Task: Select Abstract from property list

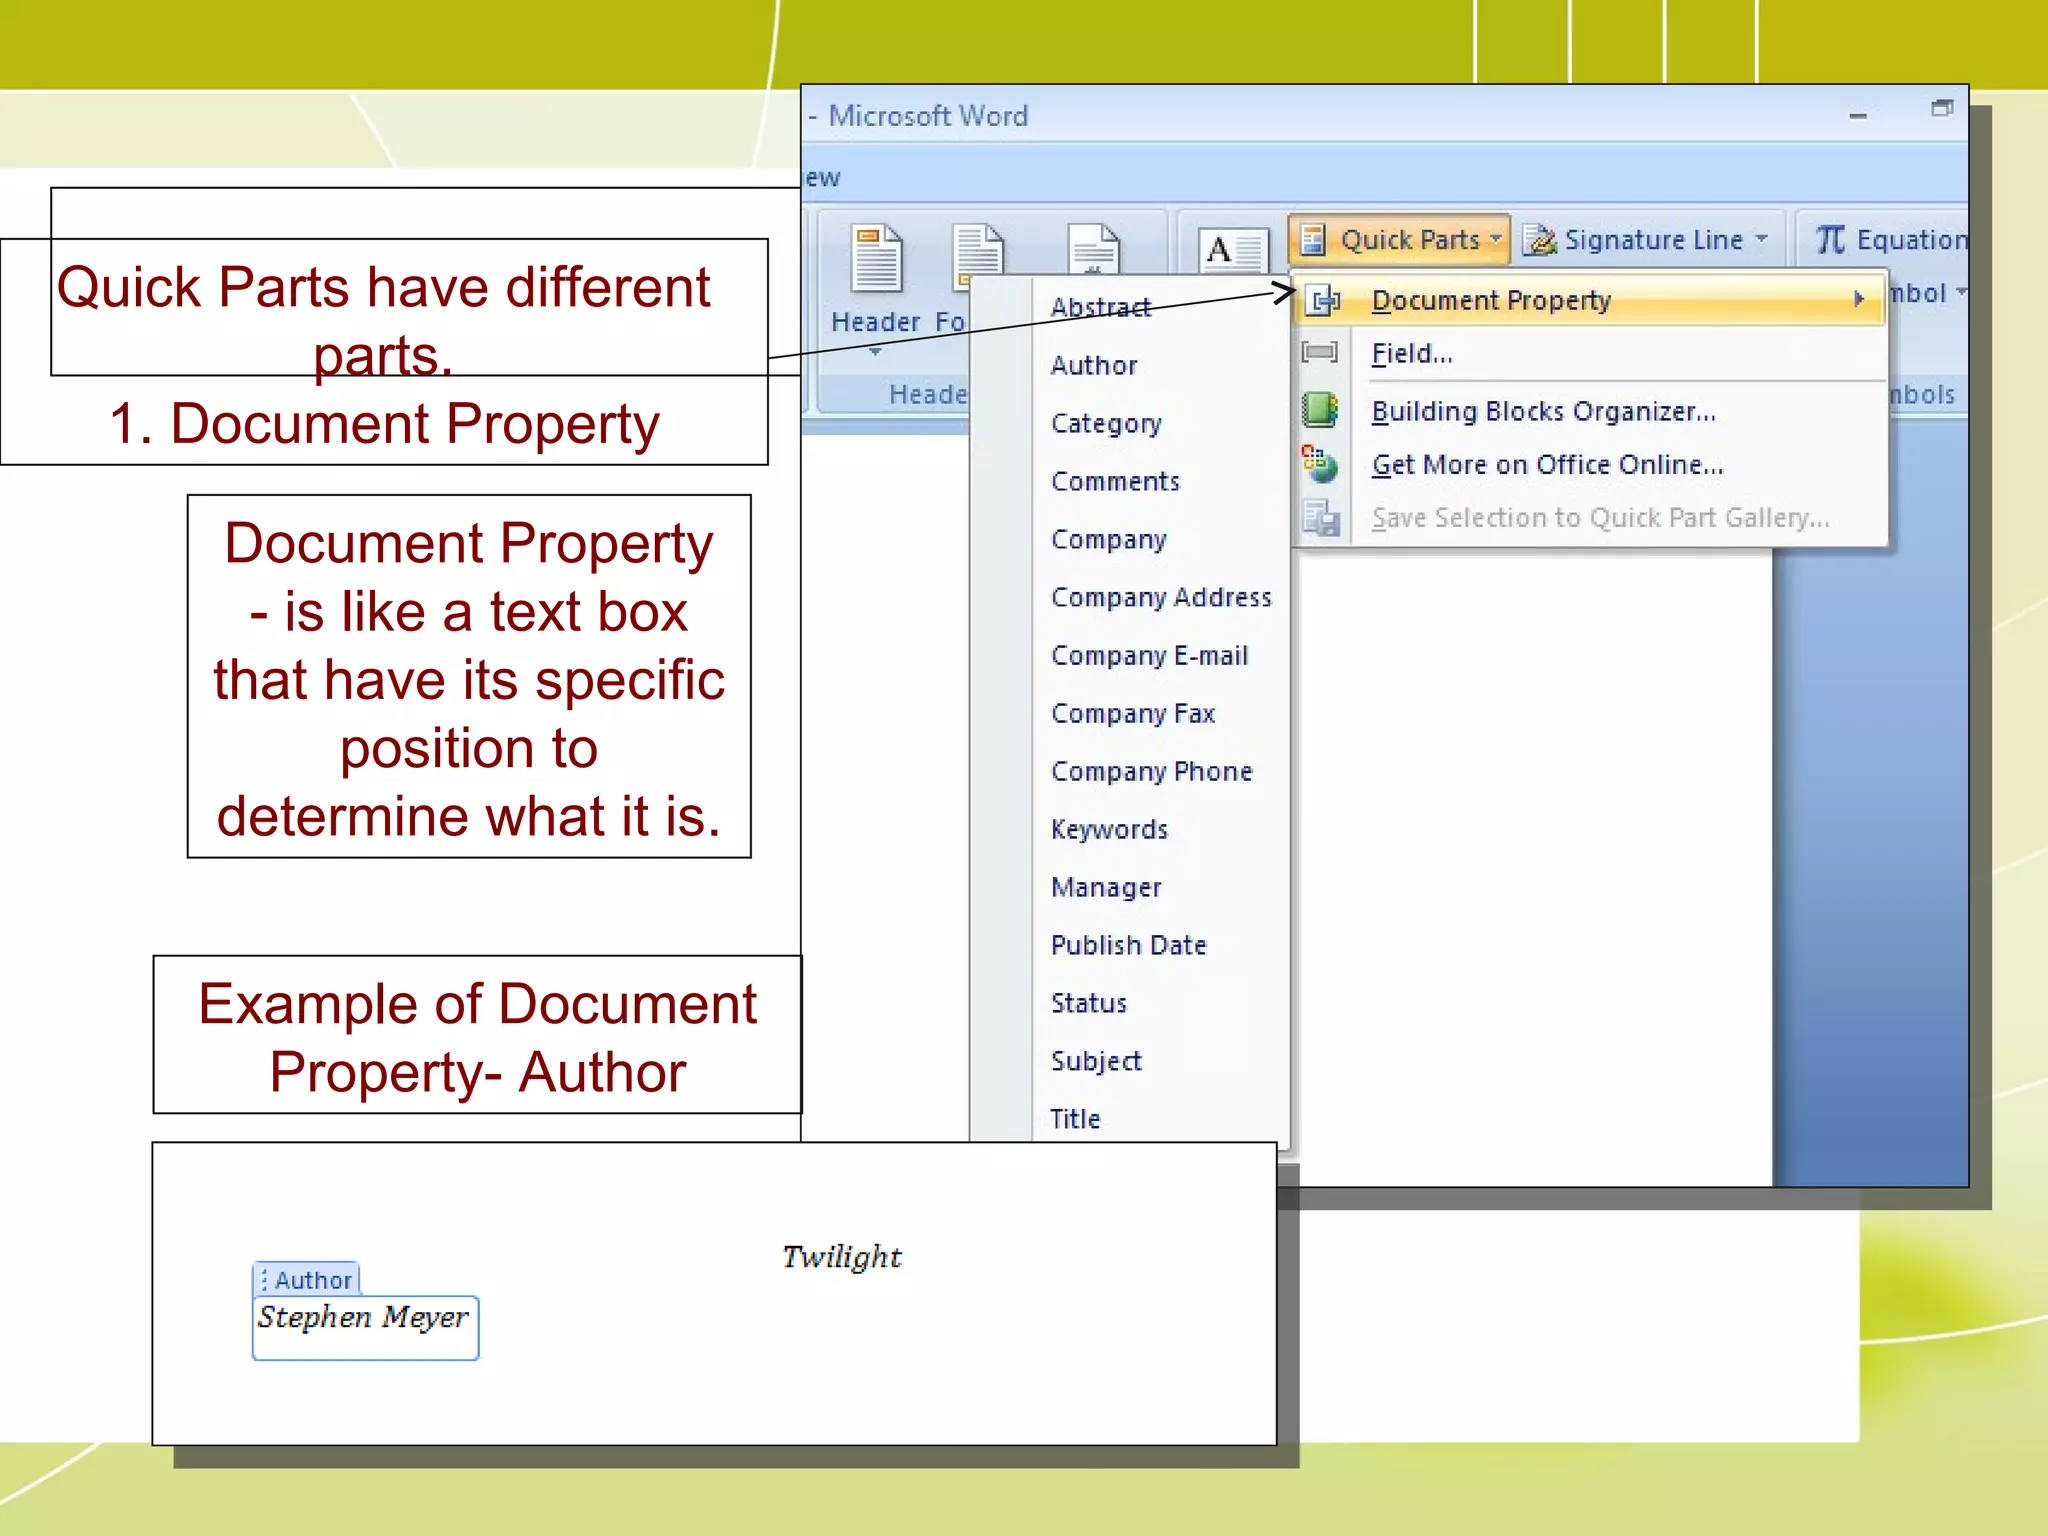Action: tap(1100, 307)
